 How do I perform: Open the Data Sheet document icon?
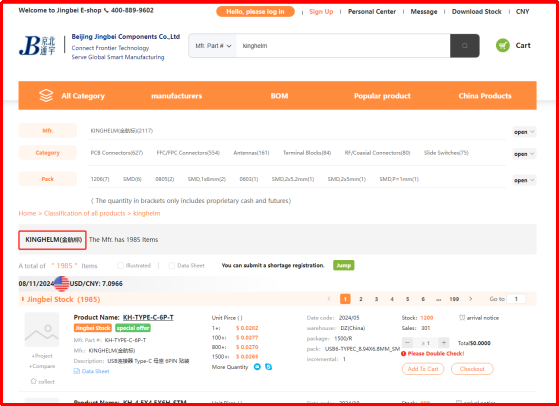pyautogui.click(x=76, y=371)
